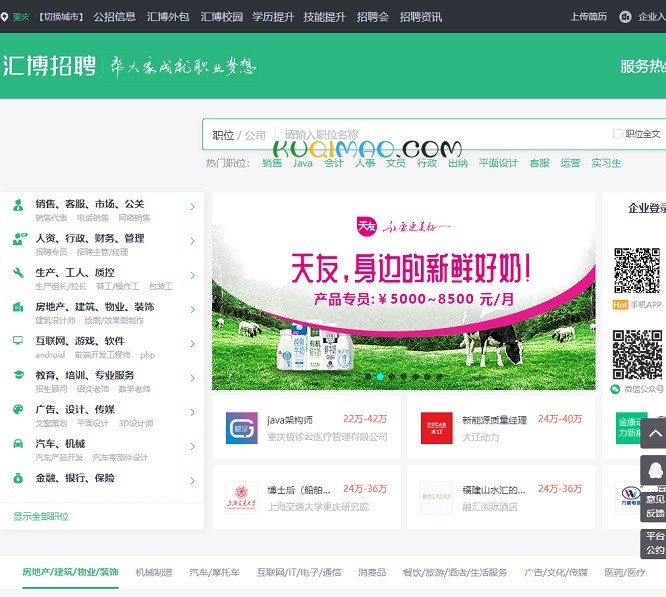Click the back-to-top arrow button
This screenshot has width=666, height=597.
tap(654, 434)
